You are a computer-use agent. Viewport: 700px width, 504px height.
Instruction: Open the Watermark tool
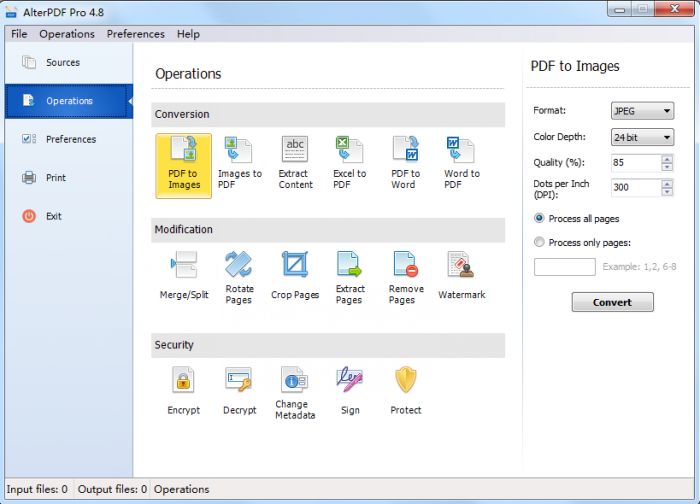point(461,275)
